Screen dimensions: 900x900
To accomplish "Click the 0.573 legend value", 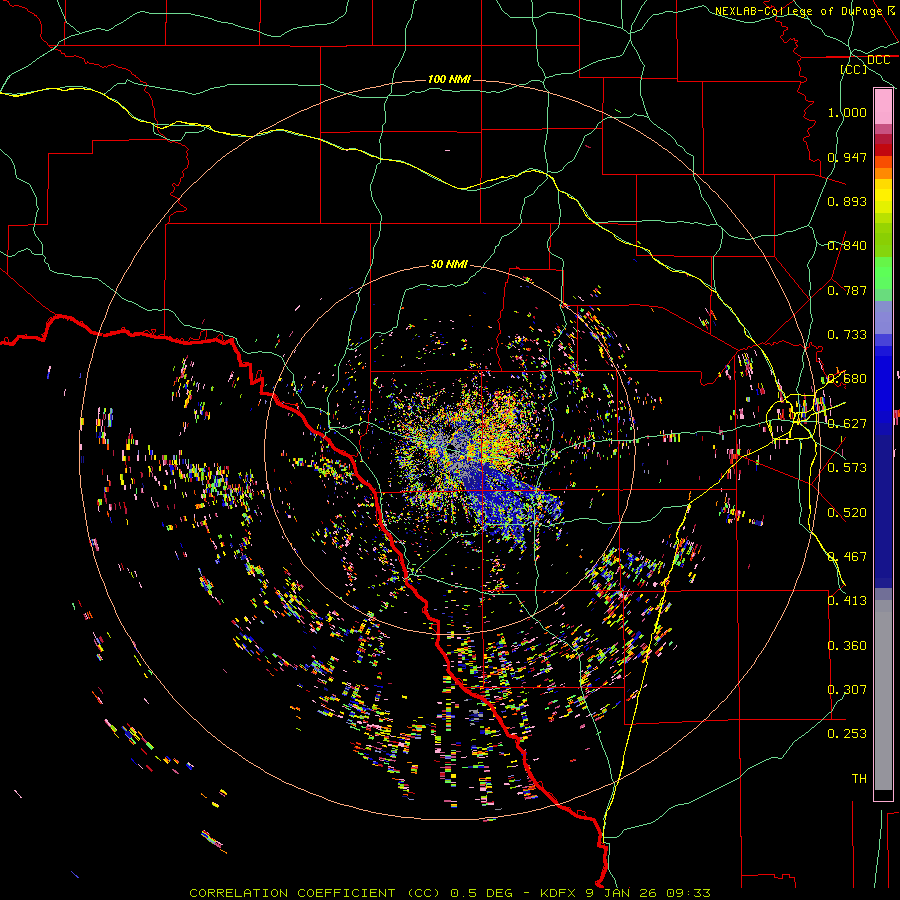I will 847,468.
